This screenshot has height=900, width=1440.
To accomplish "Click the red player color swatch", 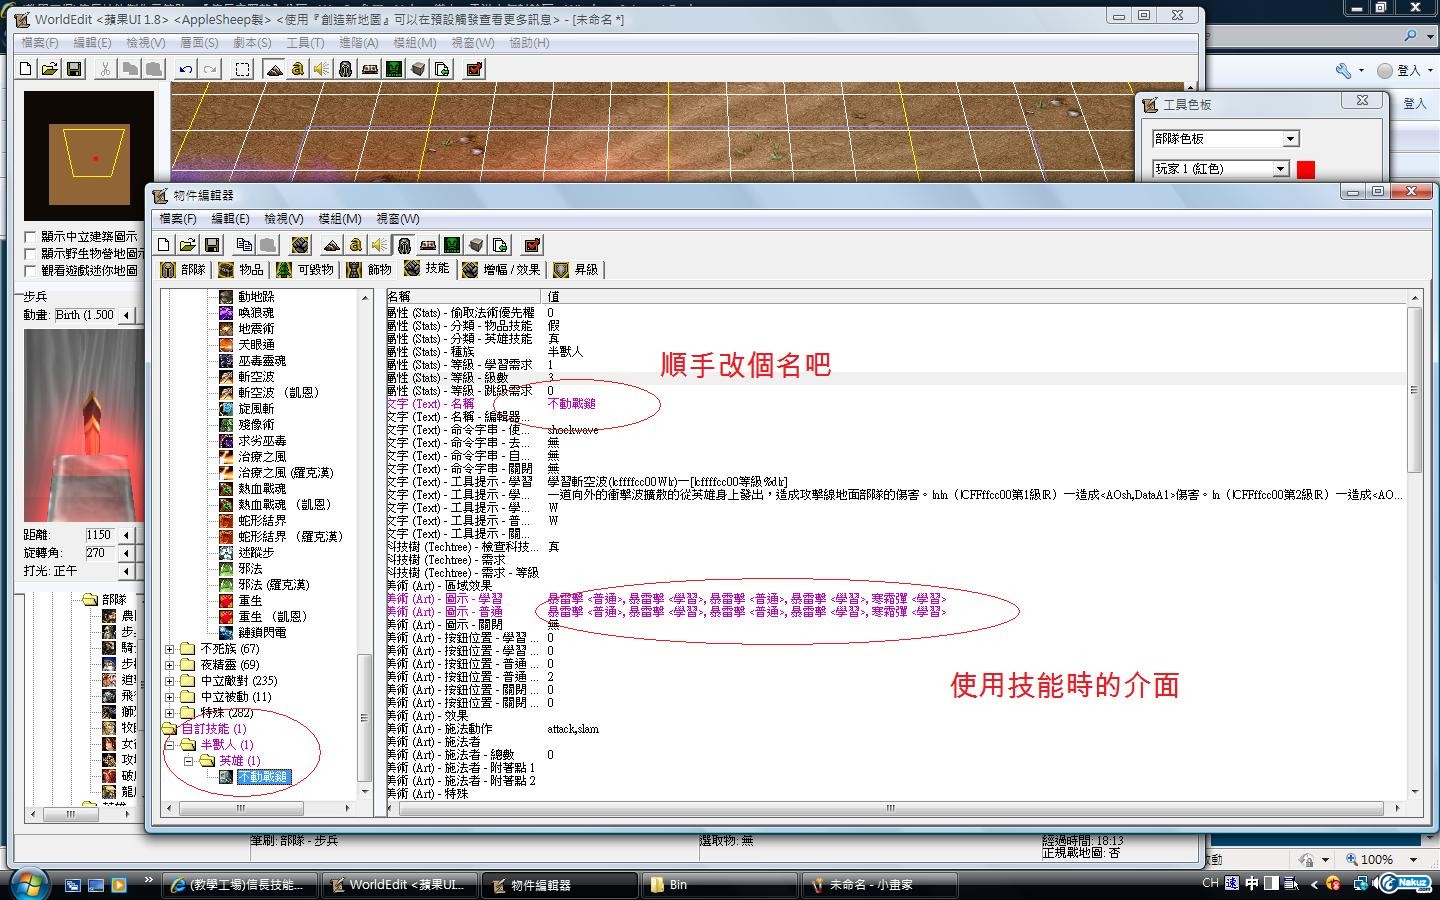I will tap(1305, 169).
